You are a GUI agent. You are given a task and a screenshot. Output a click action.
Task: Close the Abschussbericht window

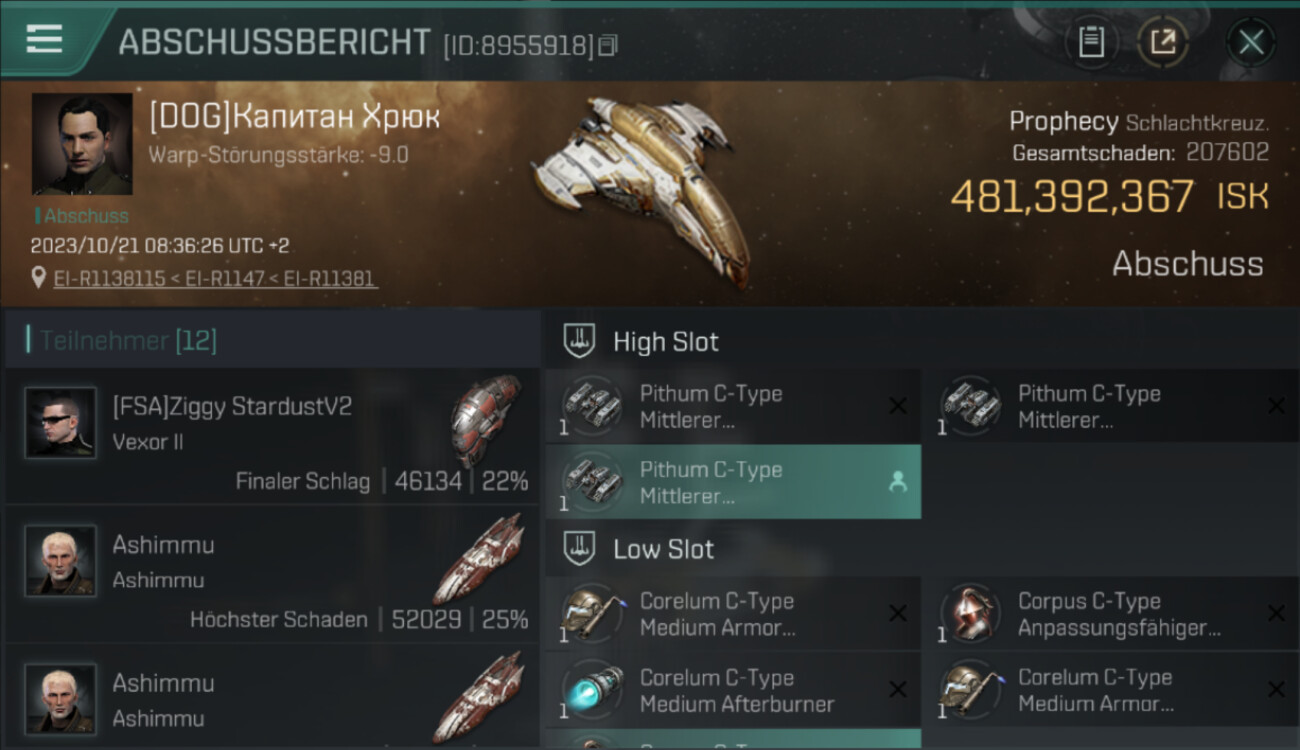[1251, 43]
